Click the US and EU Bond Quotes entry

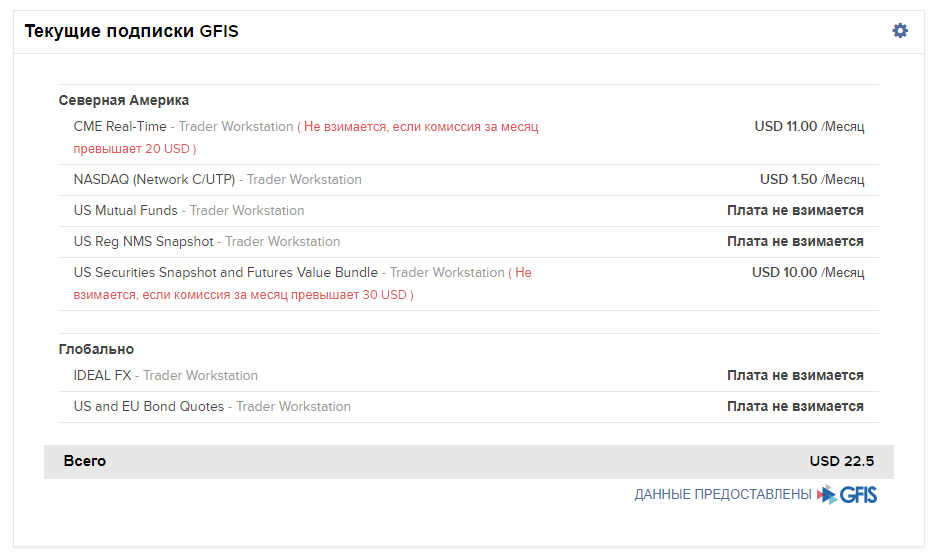148,407
